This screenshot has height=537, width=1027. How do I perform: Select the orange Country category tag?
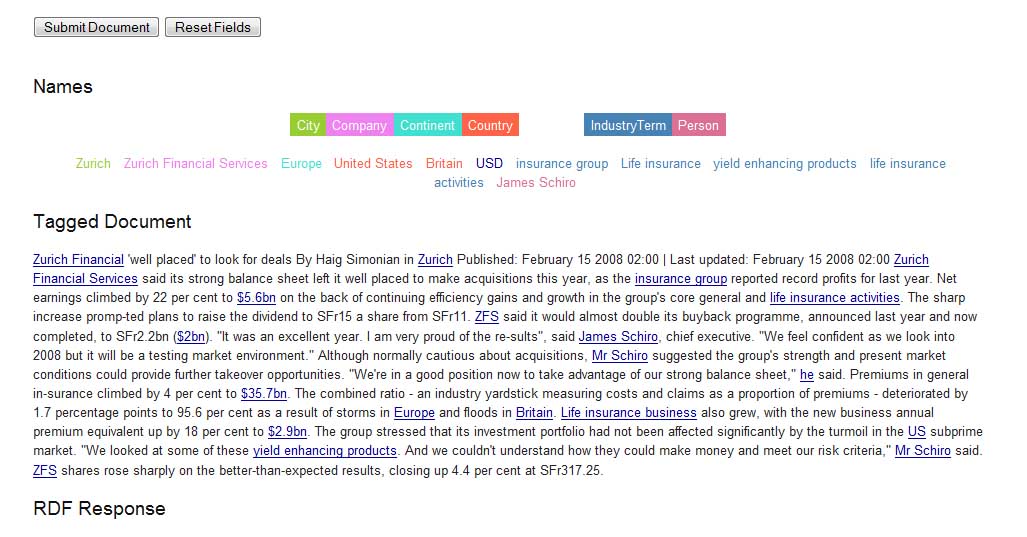(x=490, y=125)
